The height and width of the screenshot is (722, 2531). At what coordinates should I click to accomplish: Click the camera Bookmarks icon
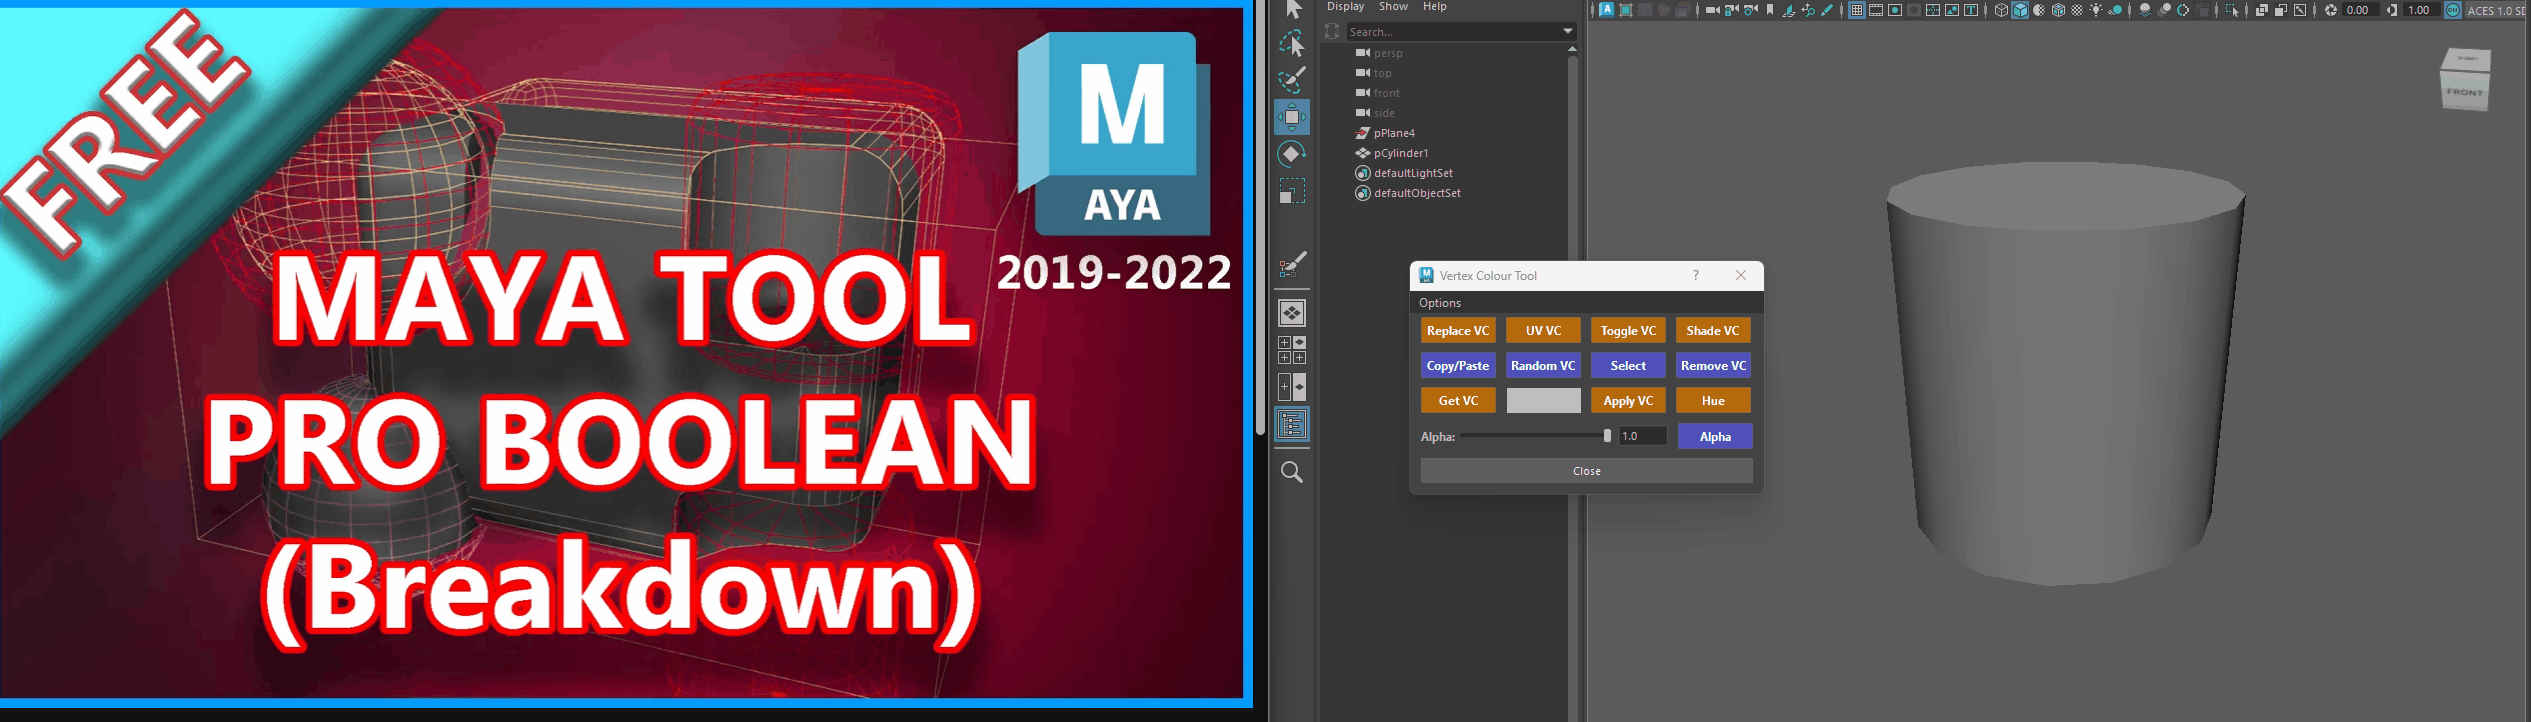(1770, 10)
